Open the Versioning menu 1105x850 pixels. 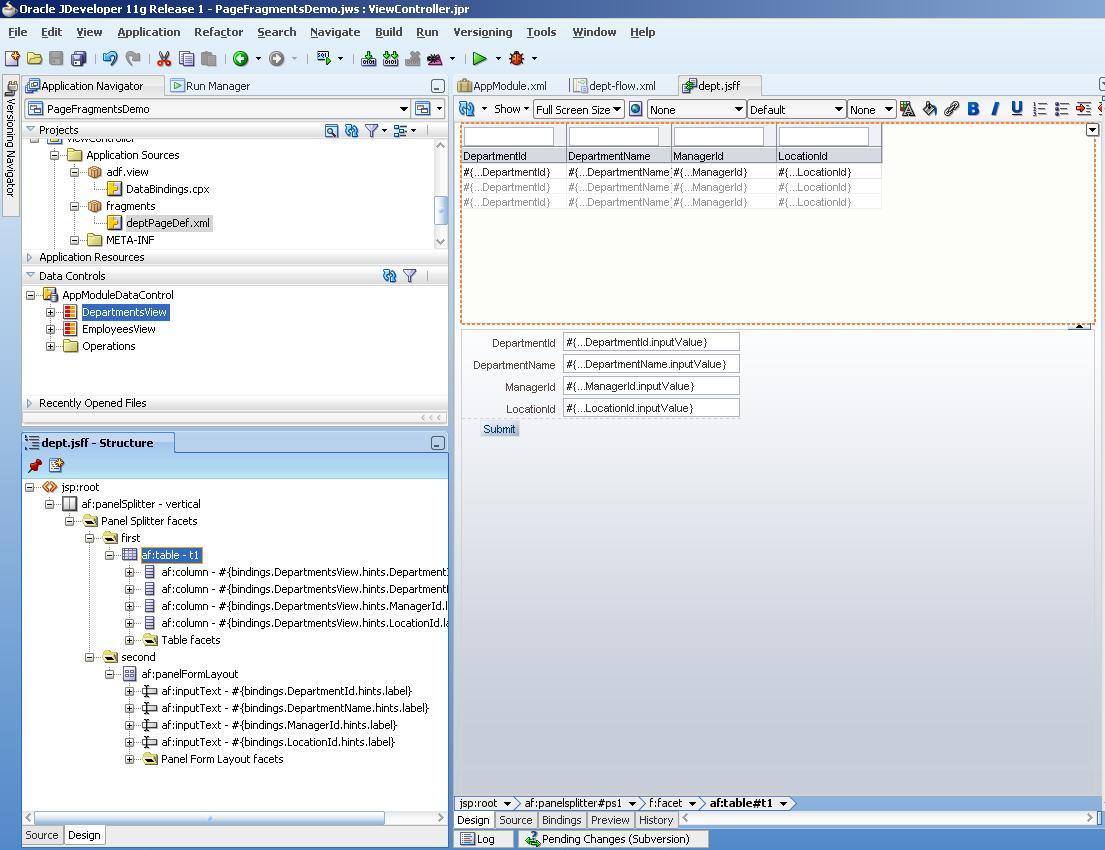[482, 32]
